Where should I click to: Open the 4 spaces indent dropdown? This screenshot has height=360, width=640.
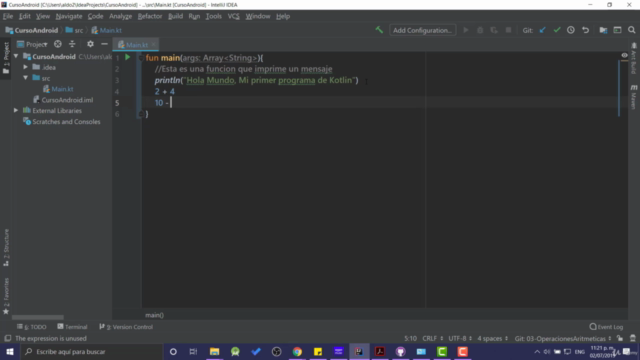493,338
